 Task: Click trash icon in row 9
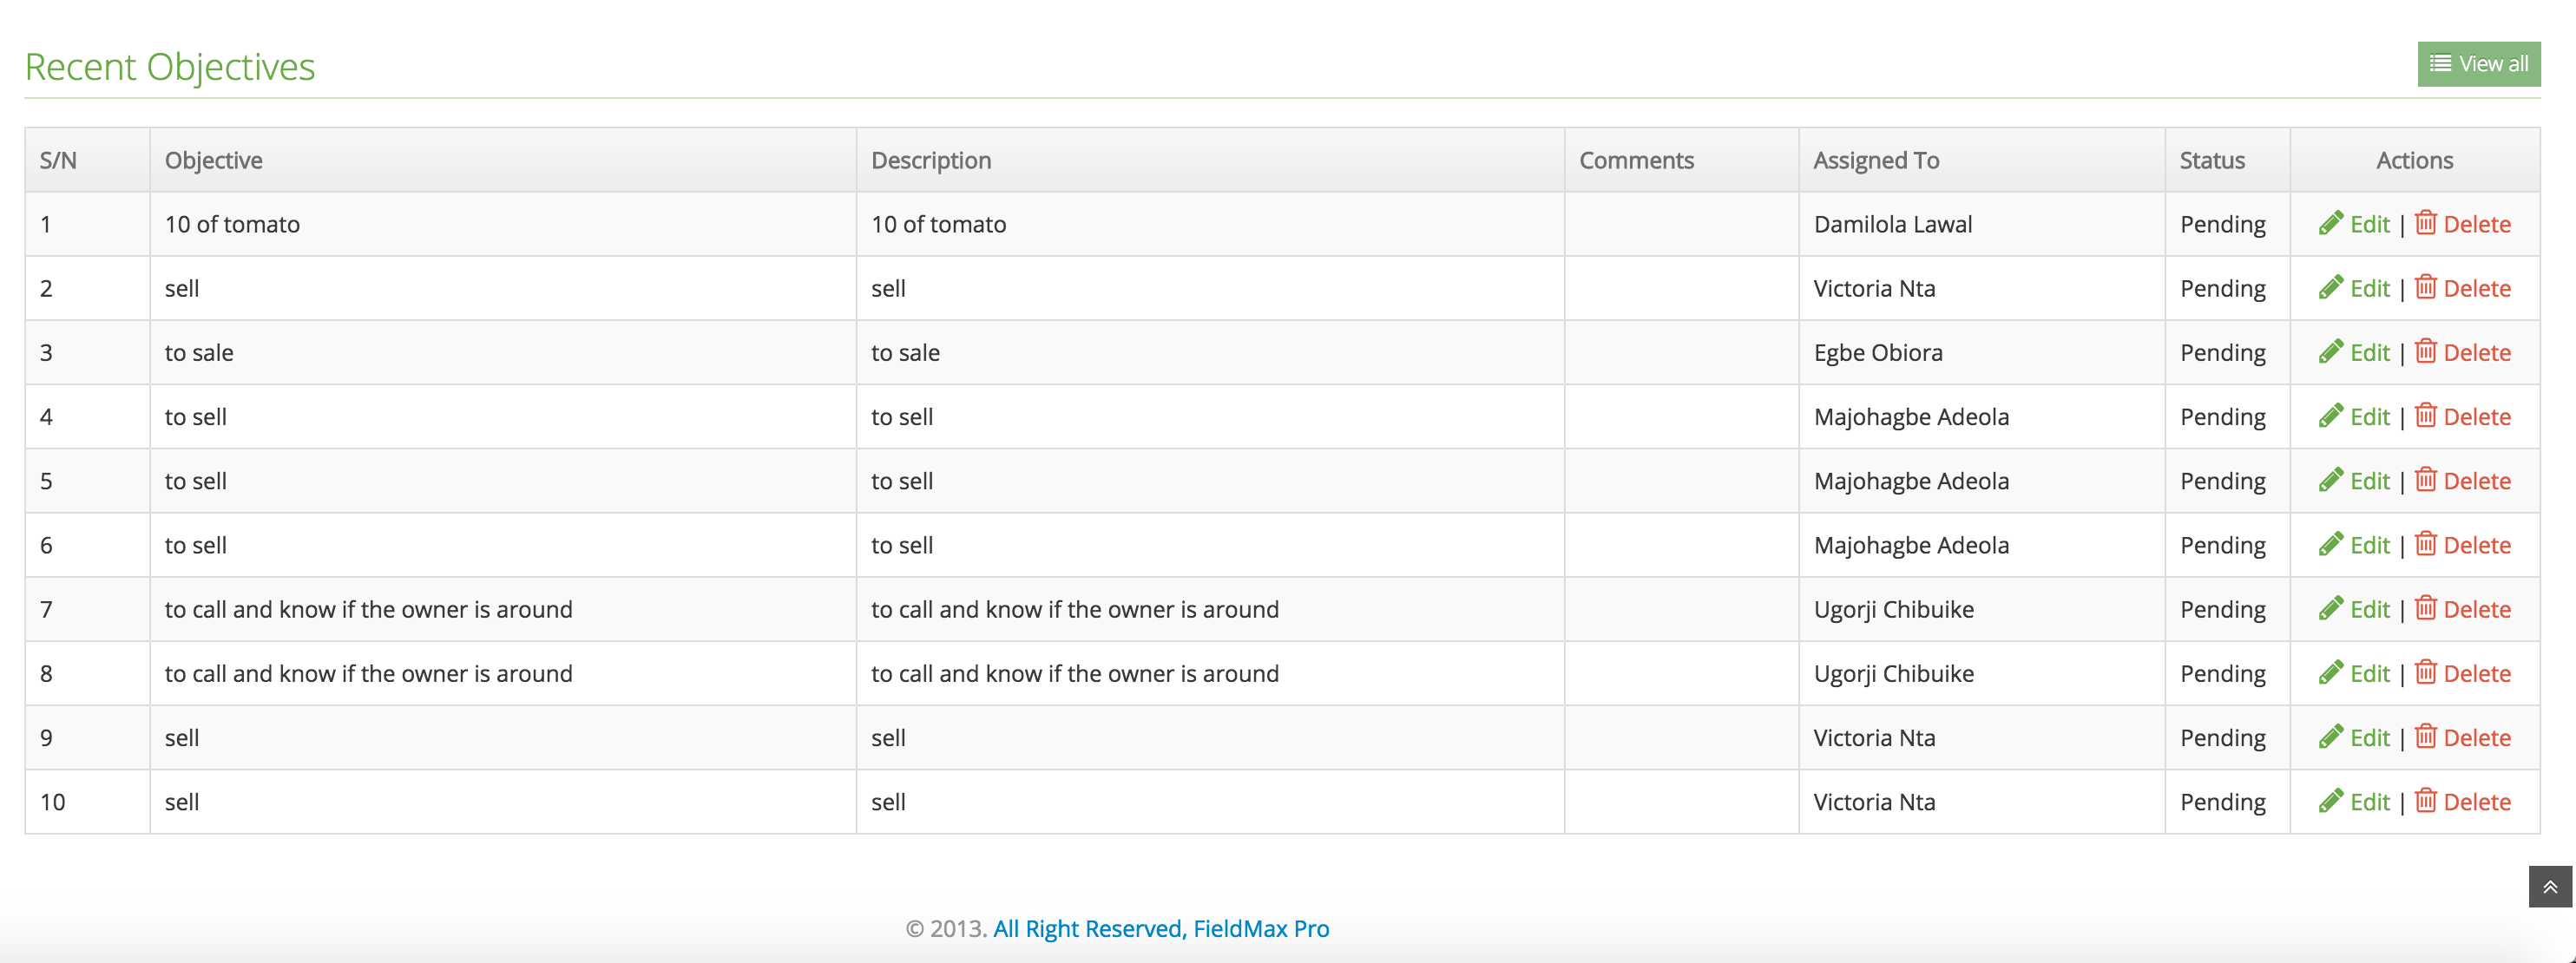click(x=2425, y=736)
